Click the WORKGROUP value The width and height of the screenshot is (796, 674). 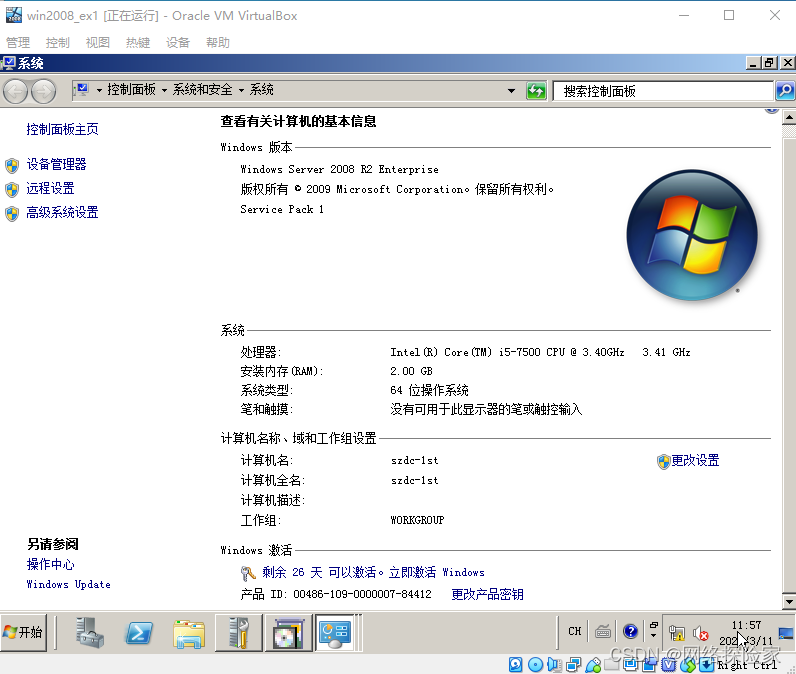pos(417,520)
